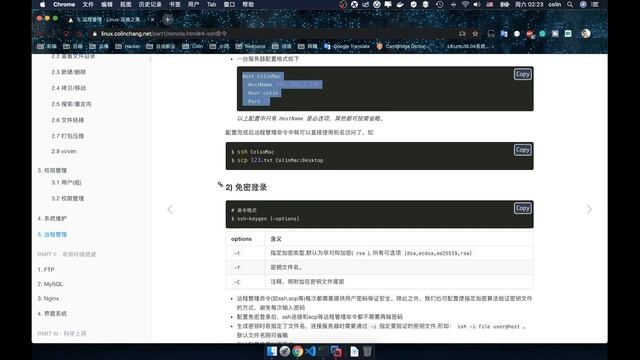Open the Cambridge Dictionary bookmark
The width and height of the screenshot is (640, 360).
402,47
